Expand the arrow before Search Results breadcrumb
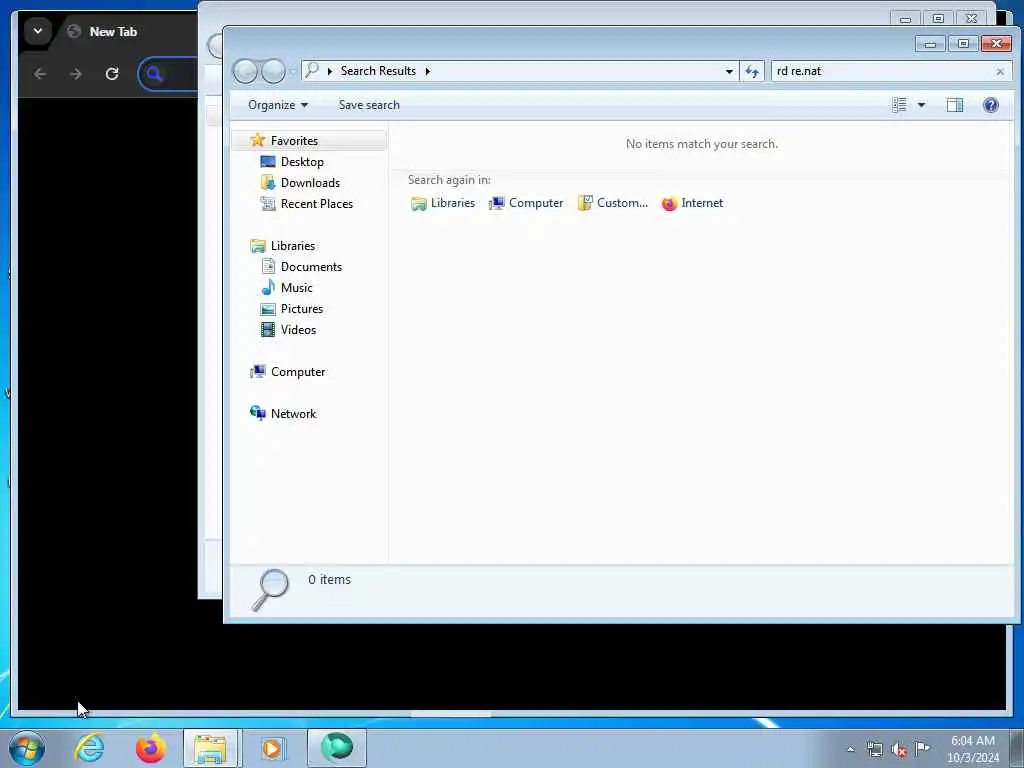 (330, 71)
